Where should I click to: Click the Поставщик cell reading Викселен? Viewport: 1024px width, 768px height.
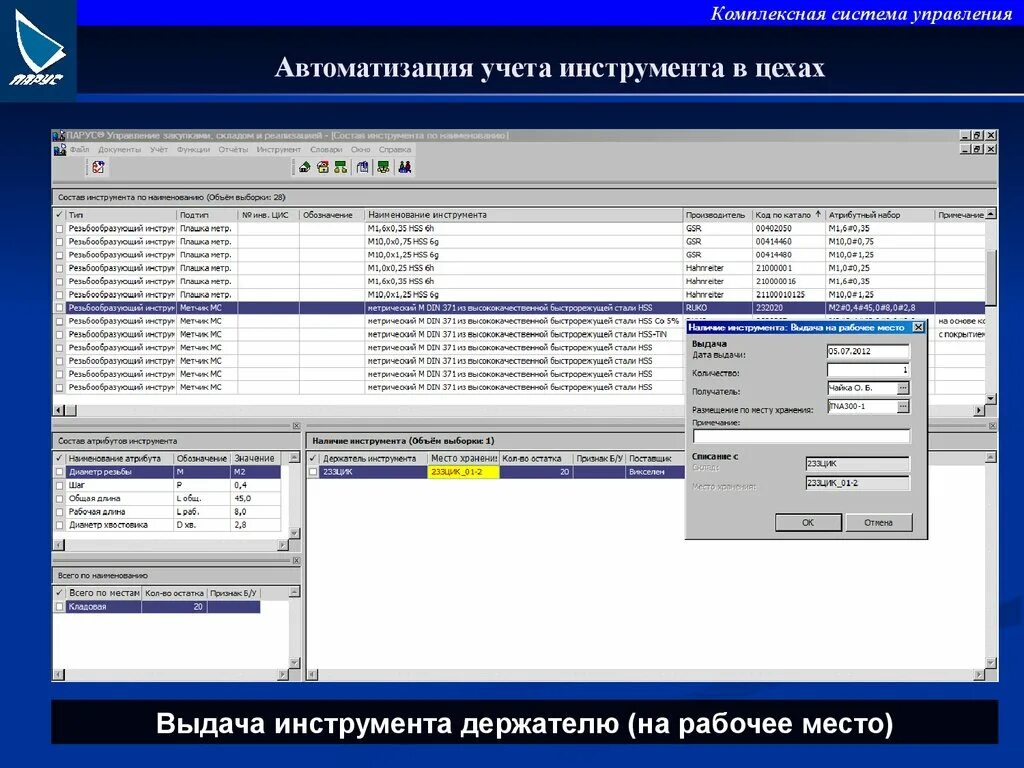tap(655, 472)
